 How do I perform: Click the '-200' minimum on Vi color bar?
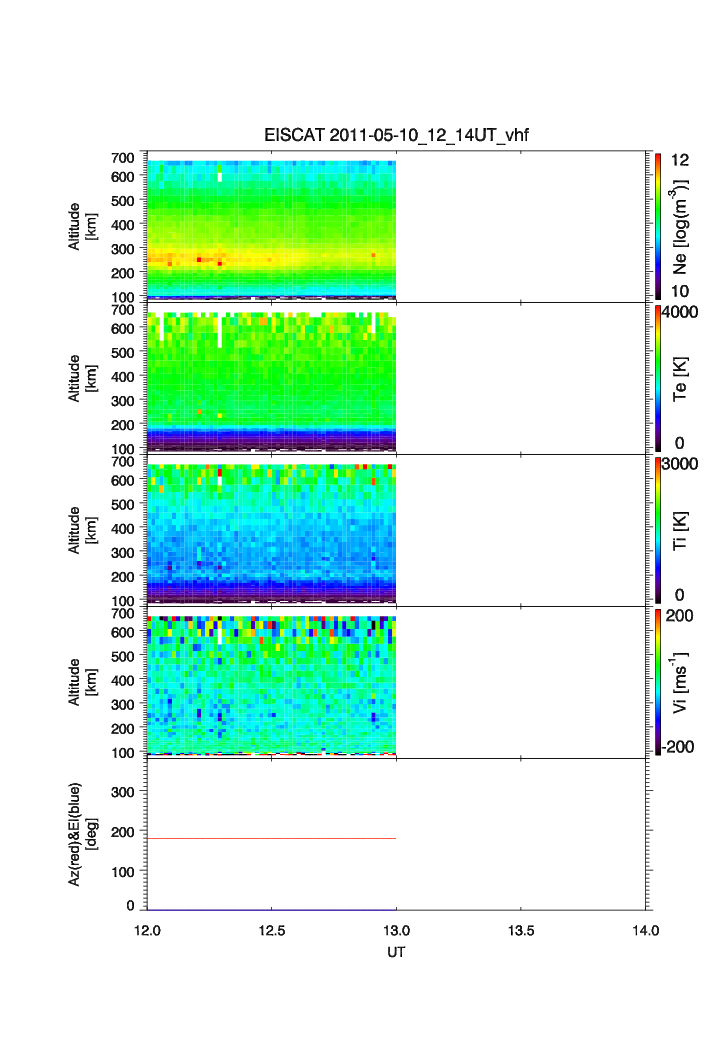(678, 747)
